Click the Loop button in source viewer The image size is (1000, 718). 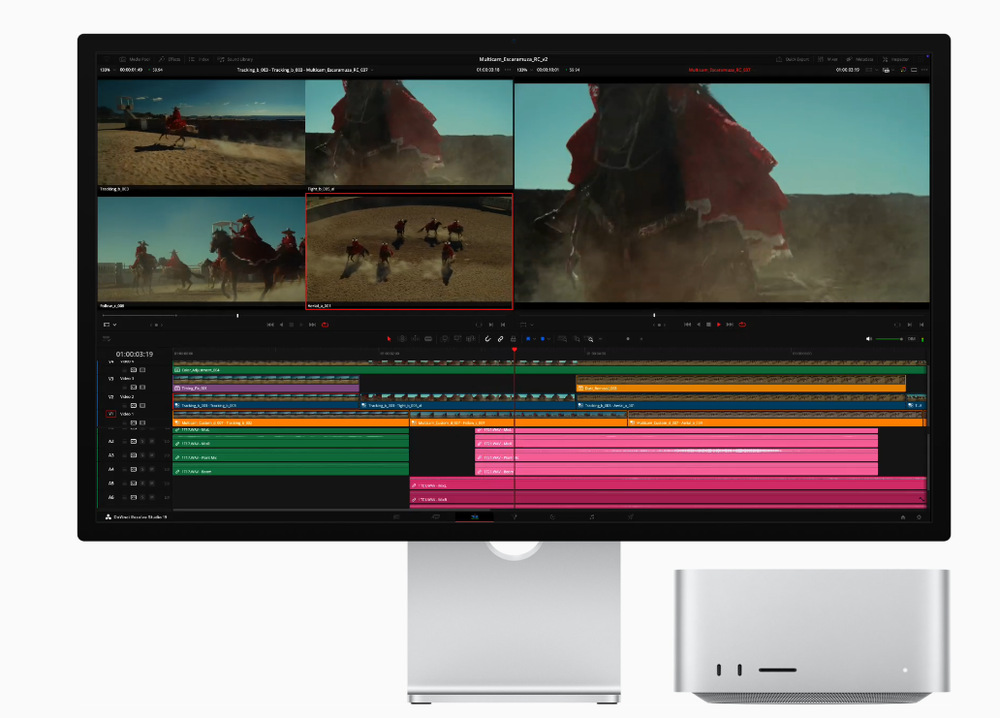tap(325, 324)
